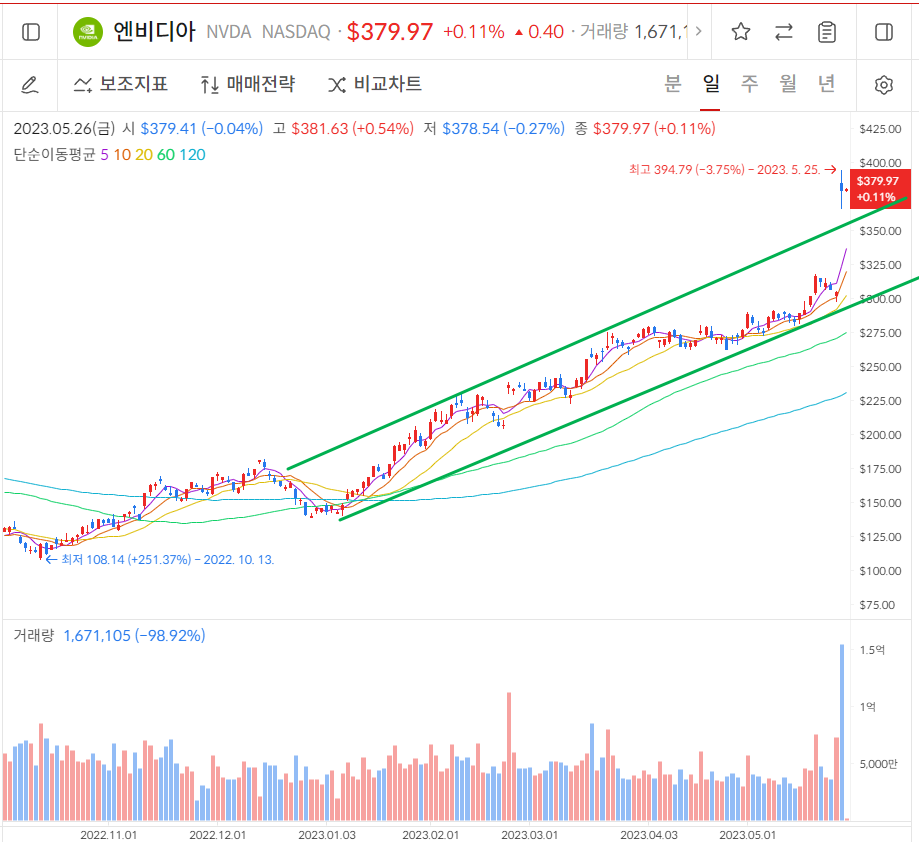919x842 pixels.
Task: Click the 2023.03.01 date axis label
Action: pyautogui.click(x=530, y=834)
